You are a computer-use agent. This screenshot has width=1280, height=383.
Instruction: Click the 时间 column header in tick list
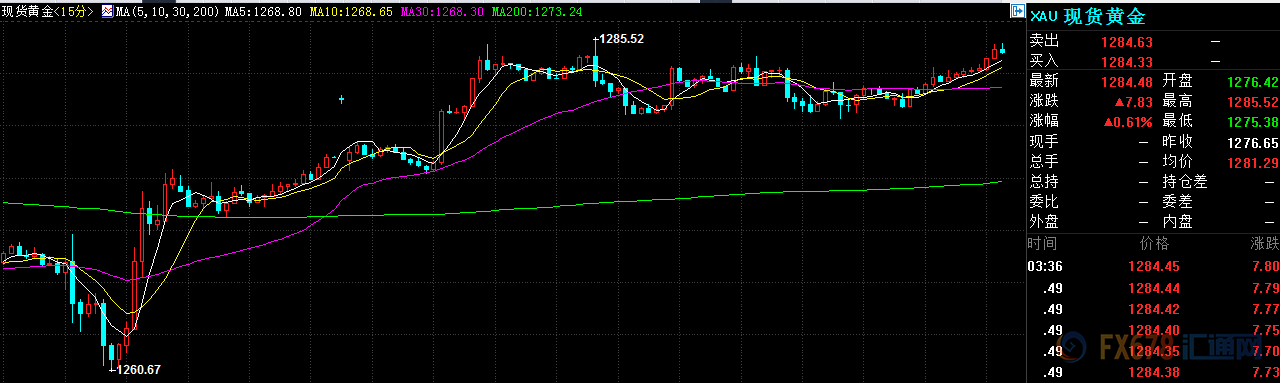1042,244
